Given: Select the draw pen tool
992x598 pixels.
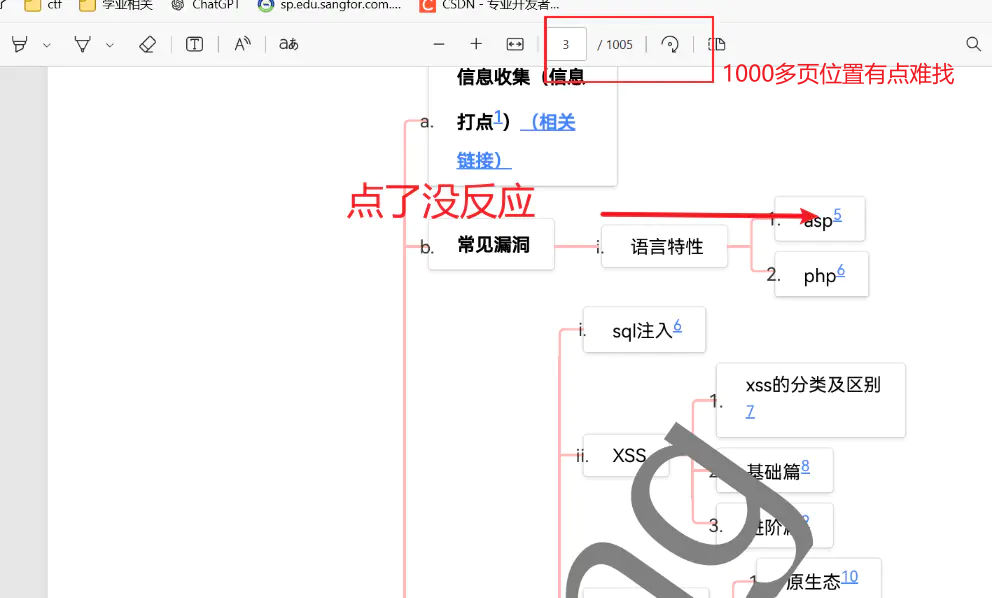Looking at the screenshot, I should 83,44.
